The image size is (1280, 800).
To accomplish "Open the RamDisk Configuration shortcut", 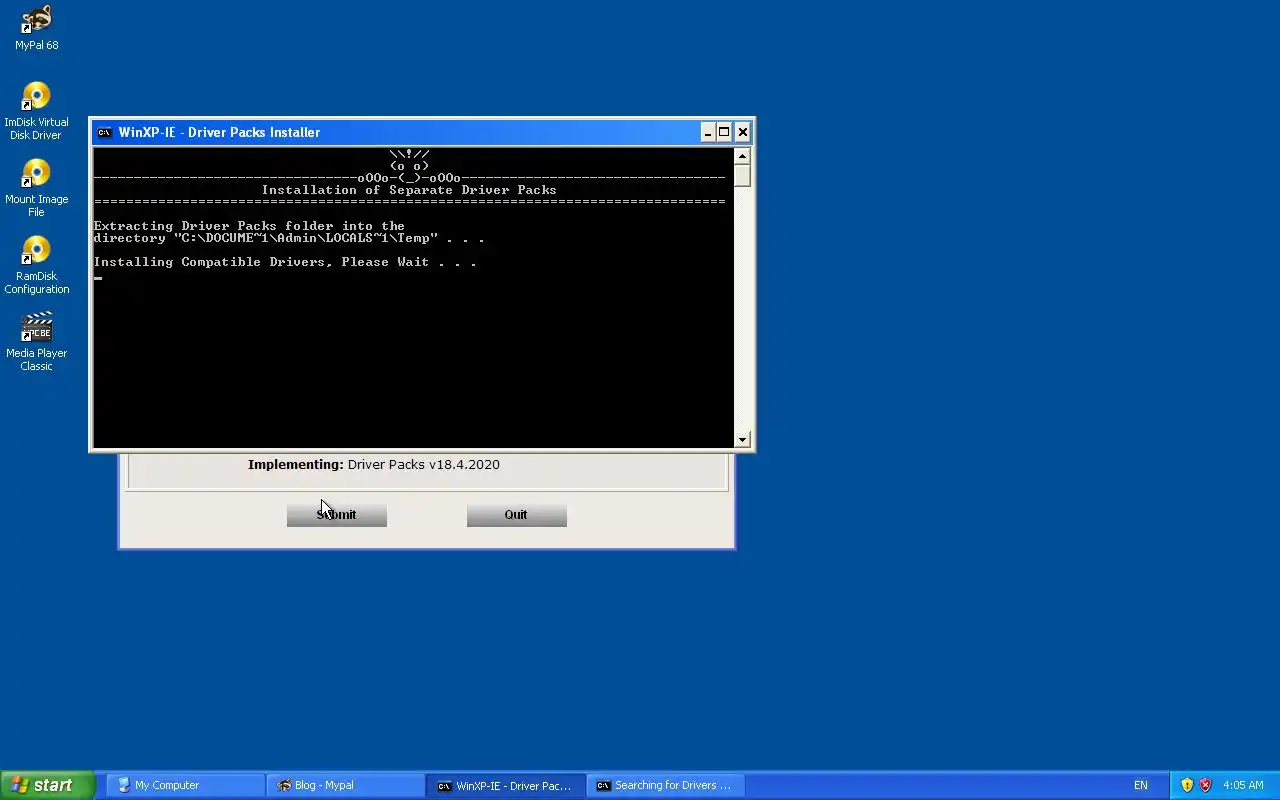I will pyautogui.click(x=36, y=264).
